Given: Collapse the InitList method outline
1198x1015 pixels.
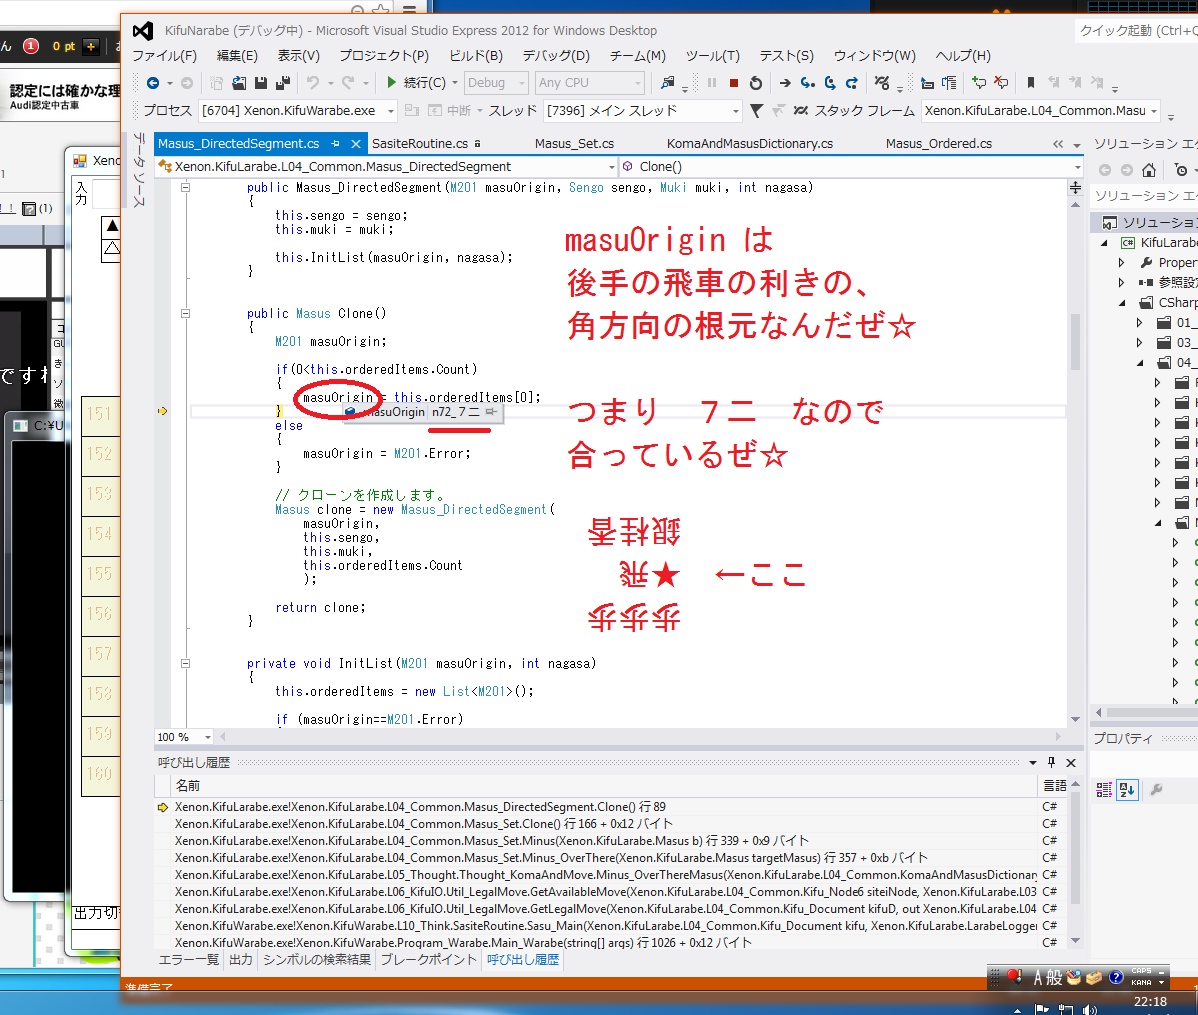Looking at the screenshot, I should (185, 663).
